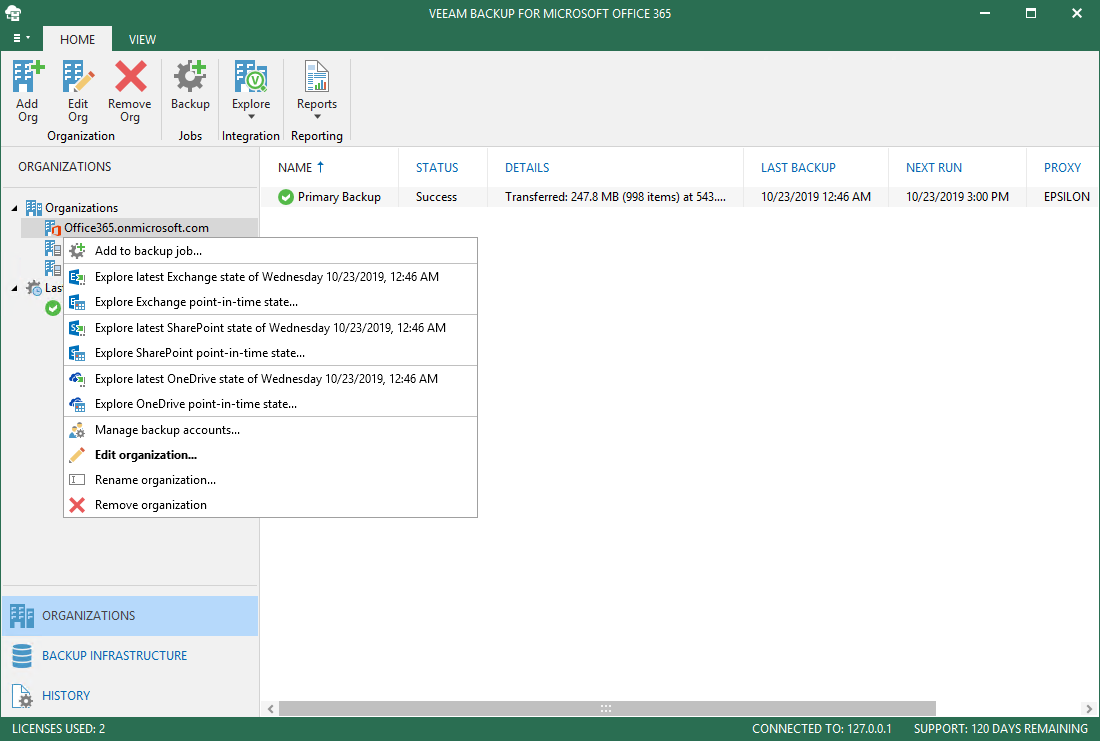Switch to the VIEW ribbon tab

[x=142, y=39]
